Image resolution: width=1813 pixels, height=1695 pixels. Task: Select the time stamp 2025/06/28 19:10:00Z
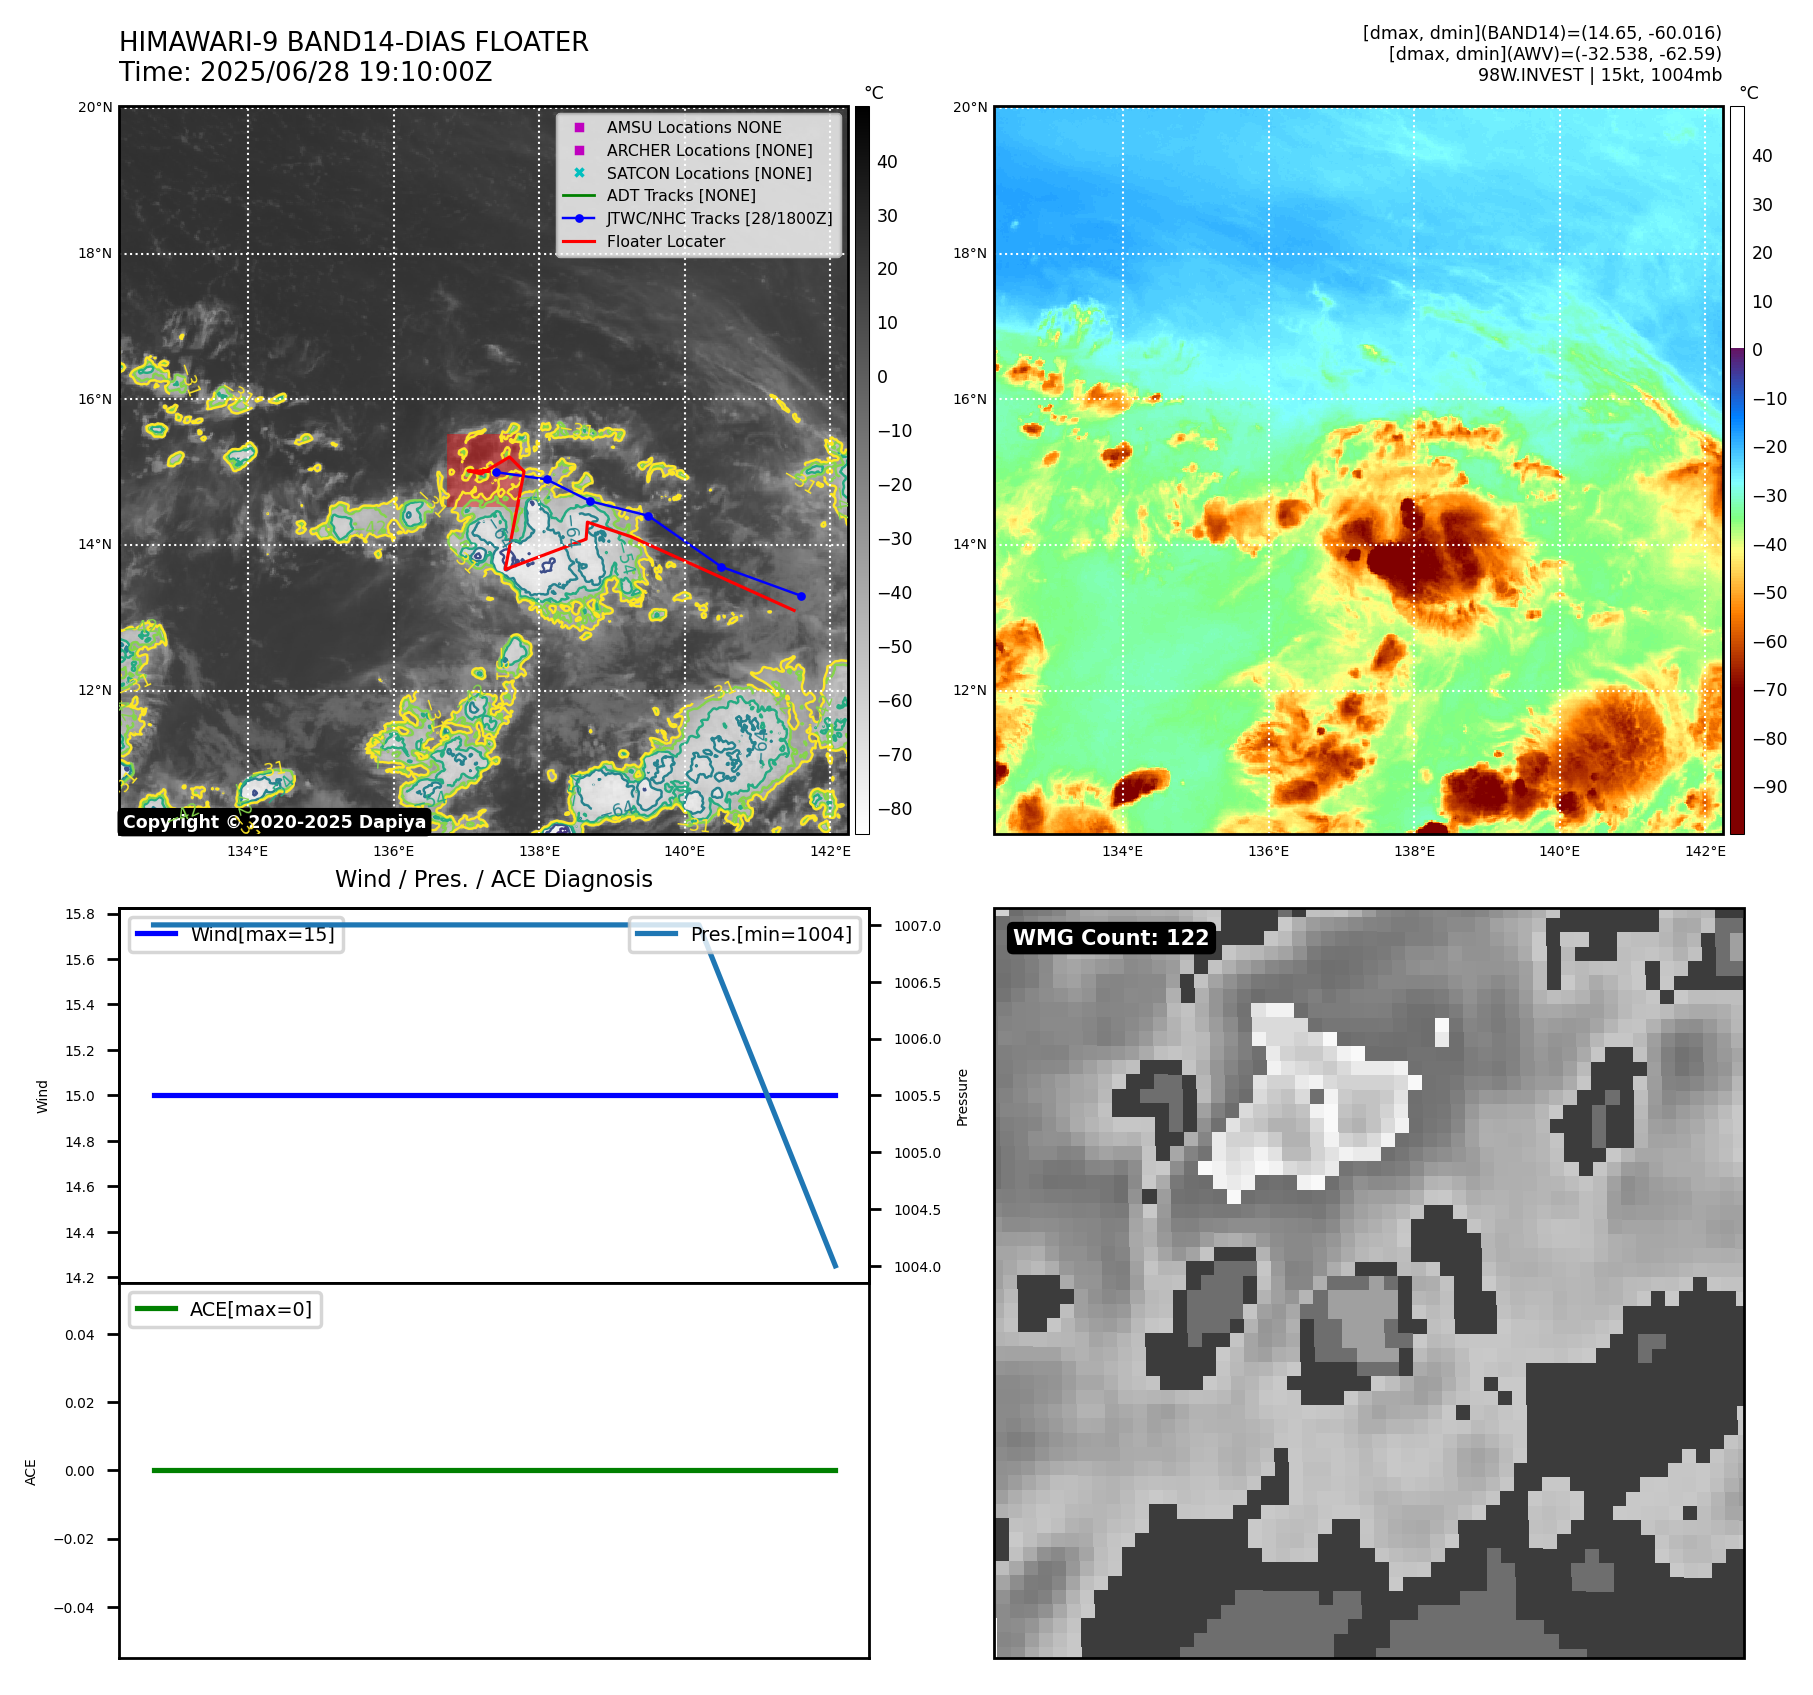[x=346, y=72]
